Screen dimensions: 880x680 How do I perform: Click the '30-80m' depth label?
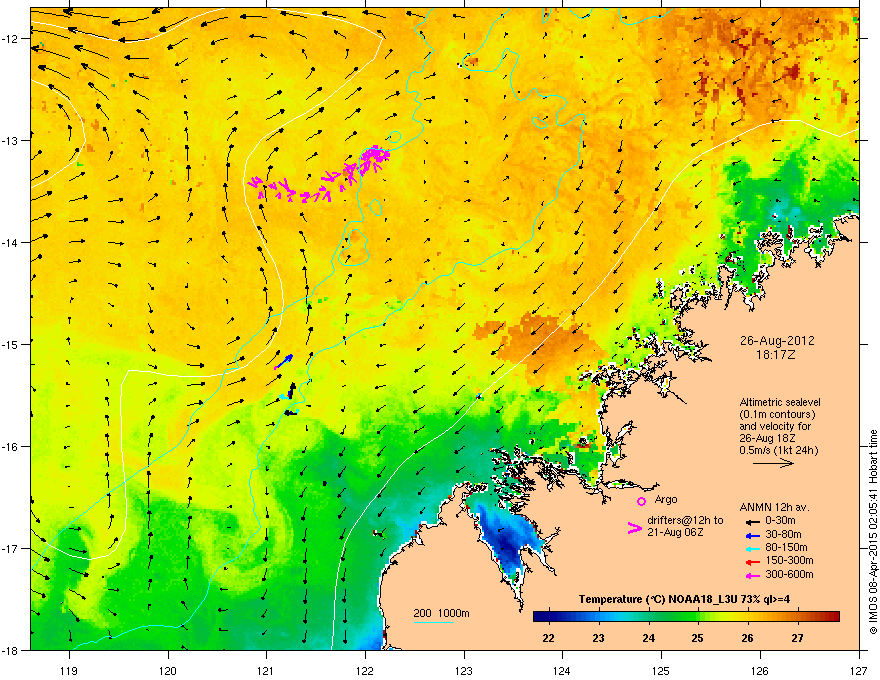[783, 535]
